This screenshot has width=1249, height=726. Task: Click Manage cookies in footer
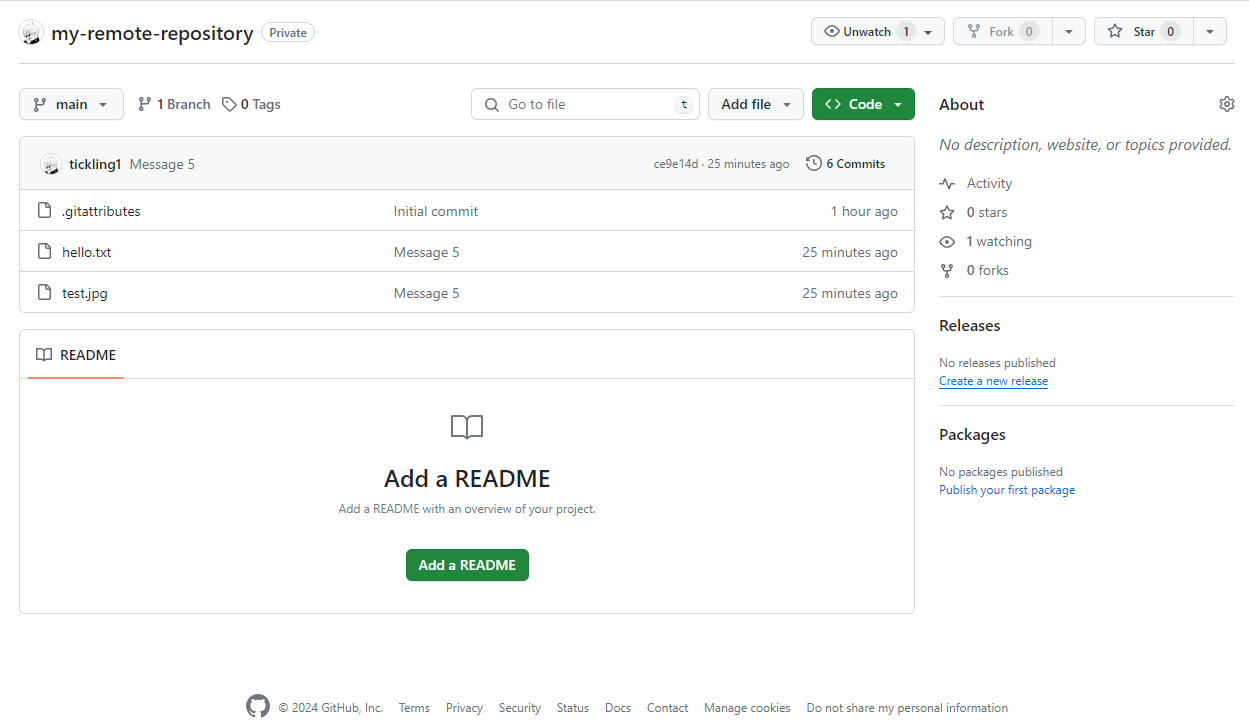(747, 708)
